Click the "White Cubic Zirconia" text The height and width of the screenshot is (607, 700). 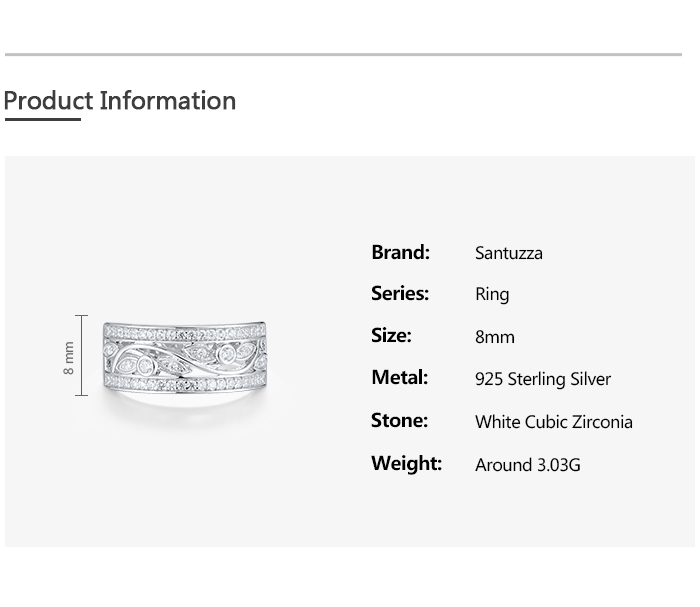click(x=554, y=422)
